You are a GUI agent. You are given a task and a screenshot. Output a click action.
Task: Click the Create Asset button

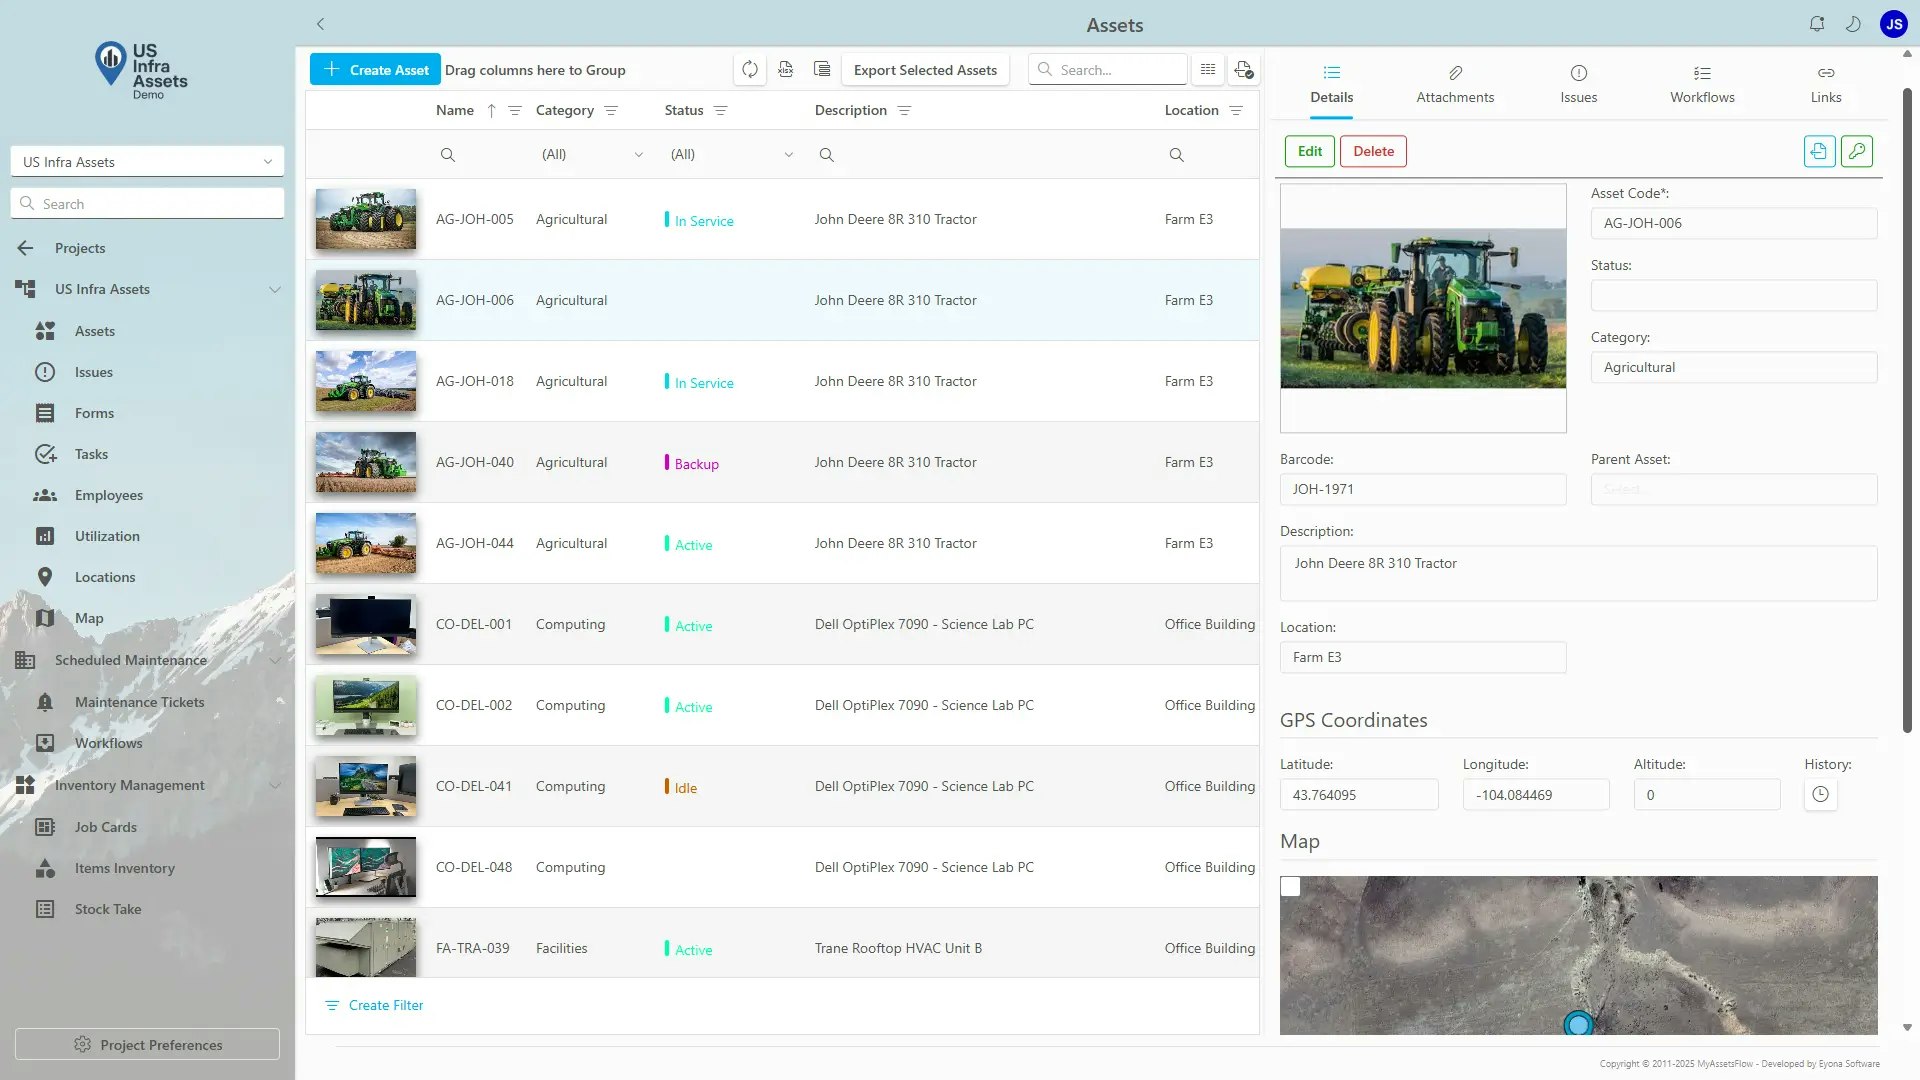[x=375, y=70]
